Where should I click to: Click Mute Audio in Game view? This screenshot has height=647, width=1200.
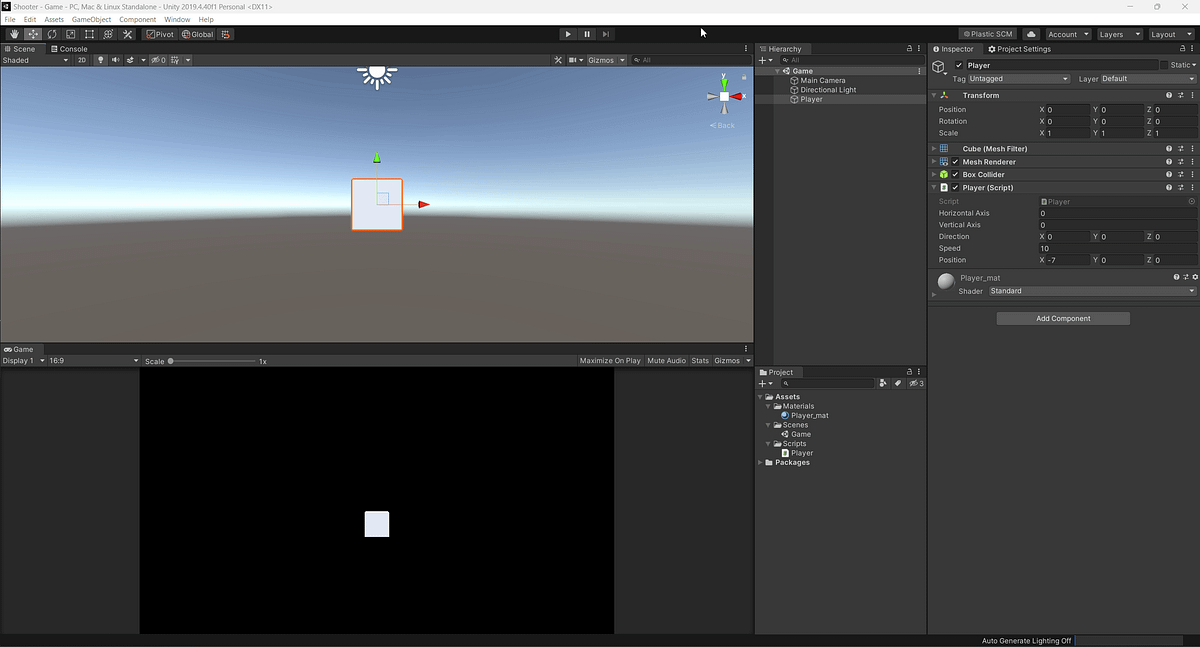coord(666,360)
